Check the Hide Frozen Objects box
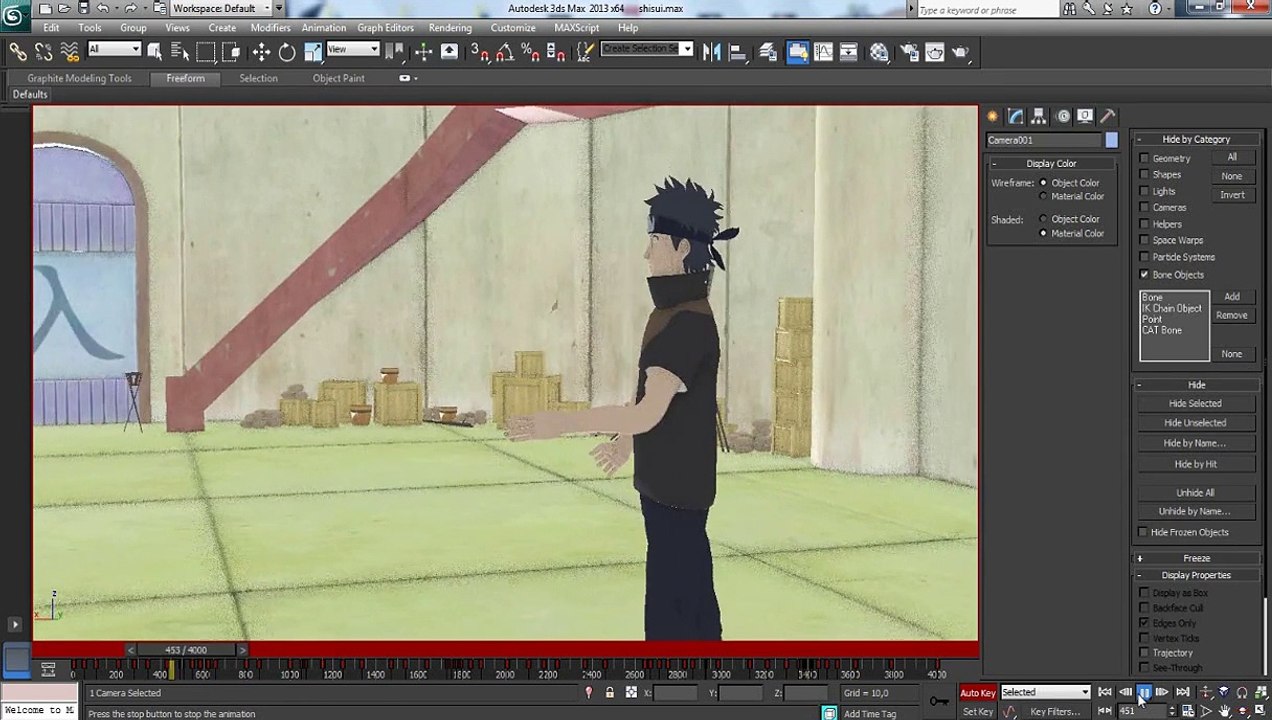Viewport: 1272px width, 720px height. (1143, 532)
